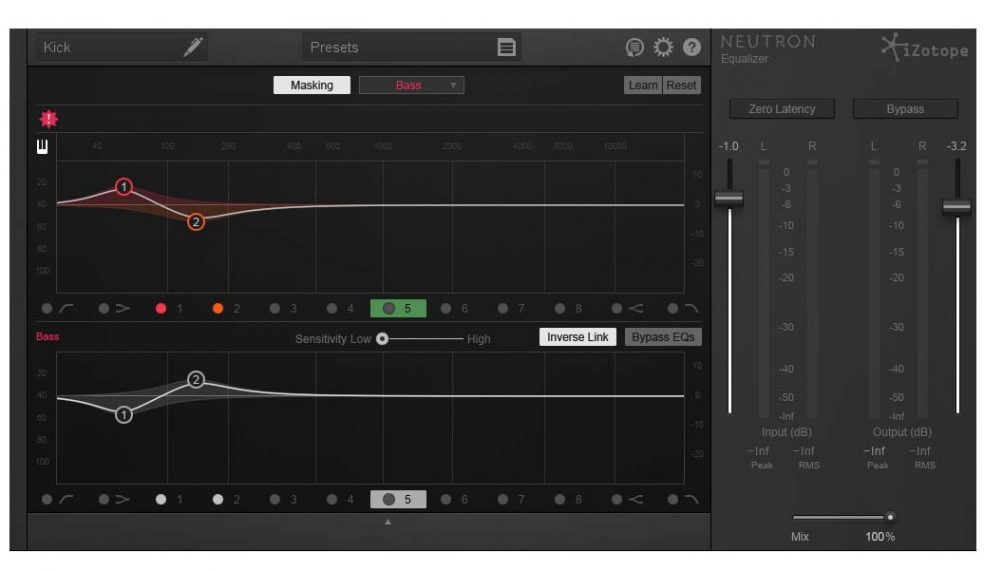Image resolution: width=984 pixels, height=572 pixels.
Task: Click the -3.2 output gain value
Action: point(956,146)
